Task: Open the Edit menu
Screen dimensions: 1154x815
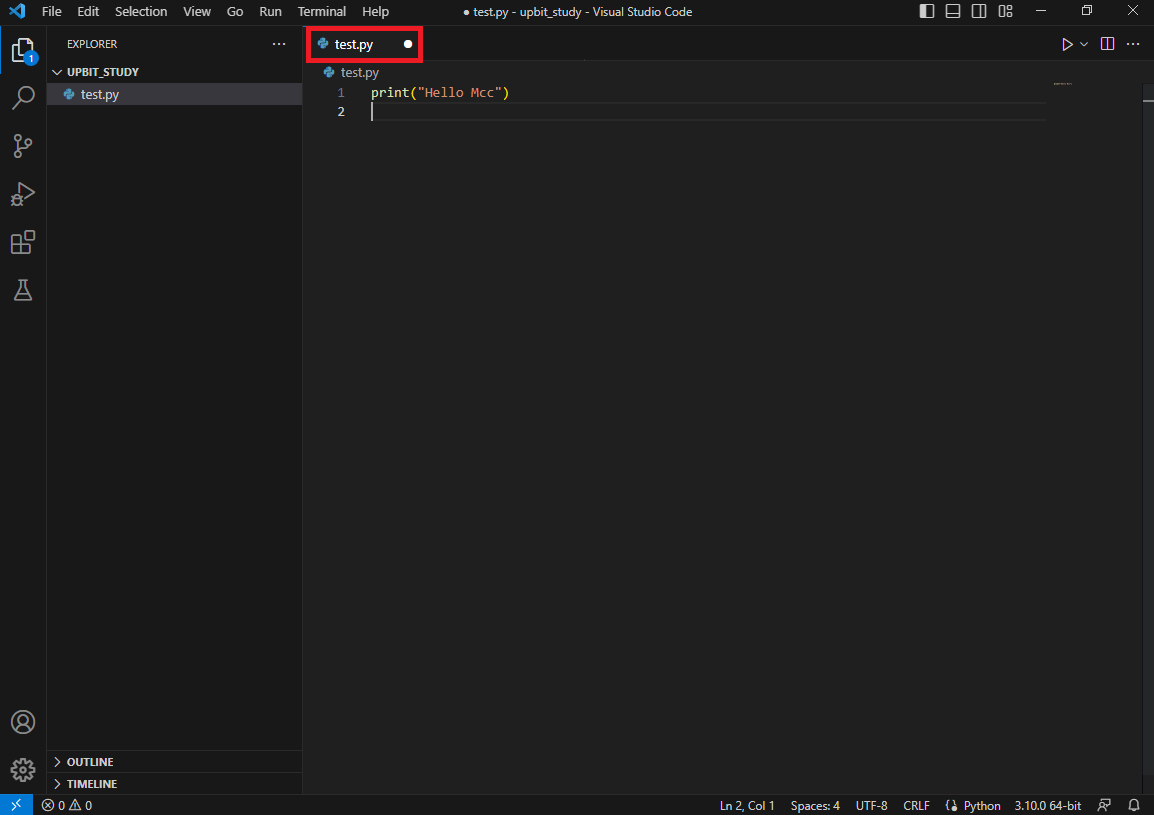Action: (88, 12)
